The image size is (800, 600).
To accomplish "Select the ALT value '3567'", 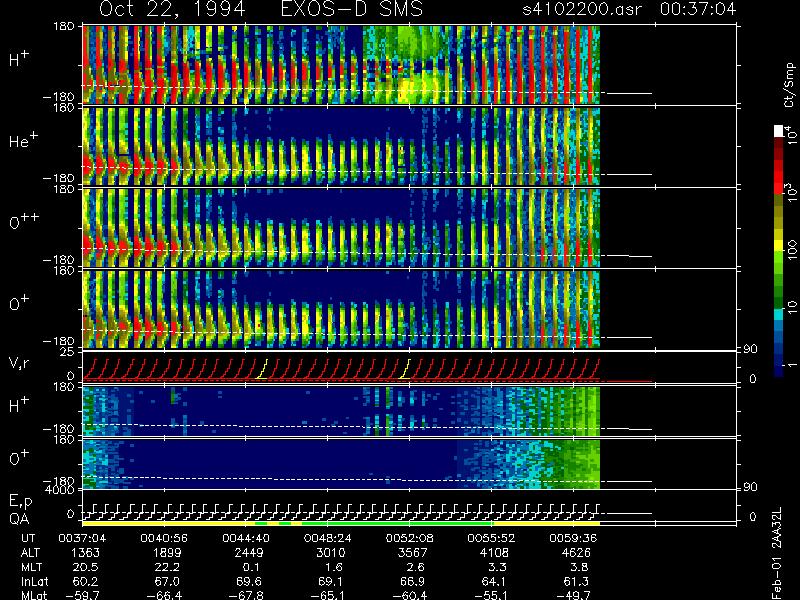I will (x=412, y=553).
